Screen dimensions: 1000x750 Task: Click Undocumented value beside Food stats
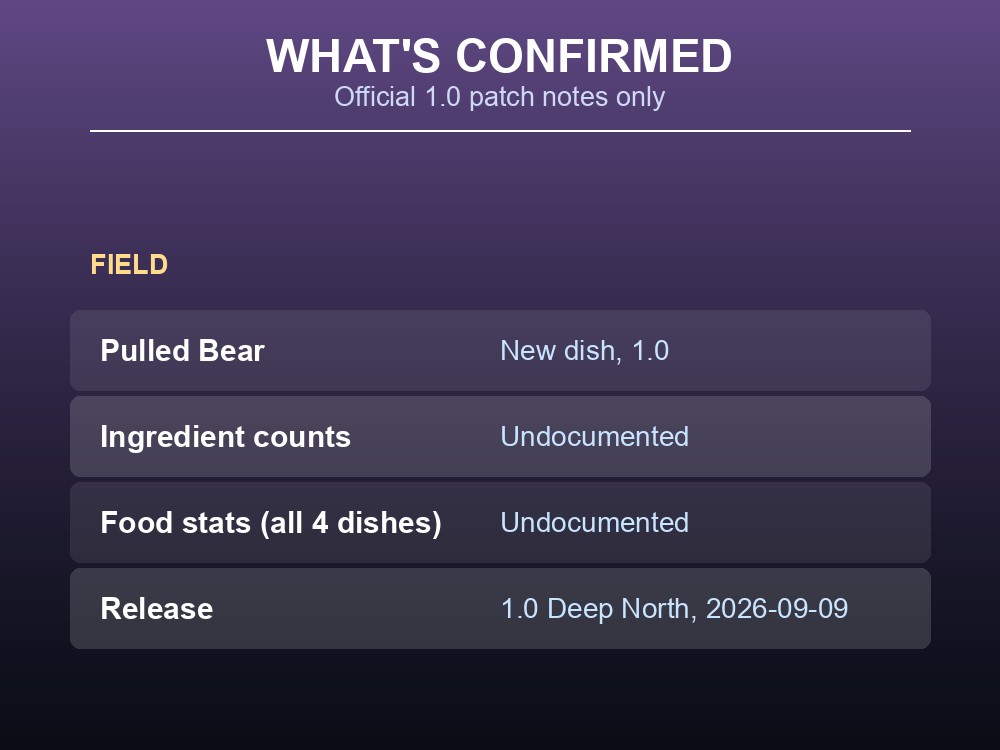594,523
